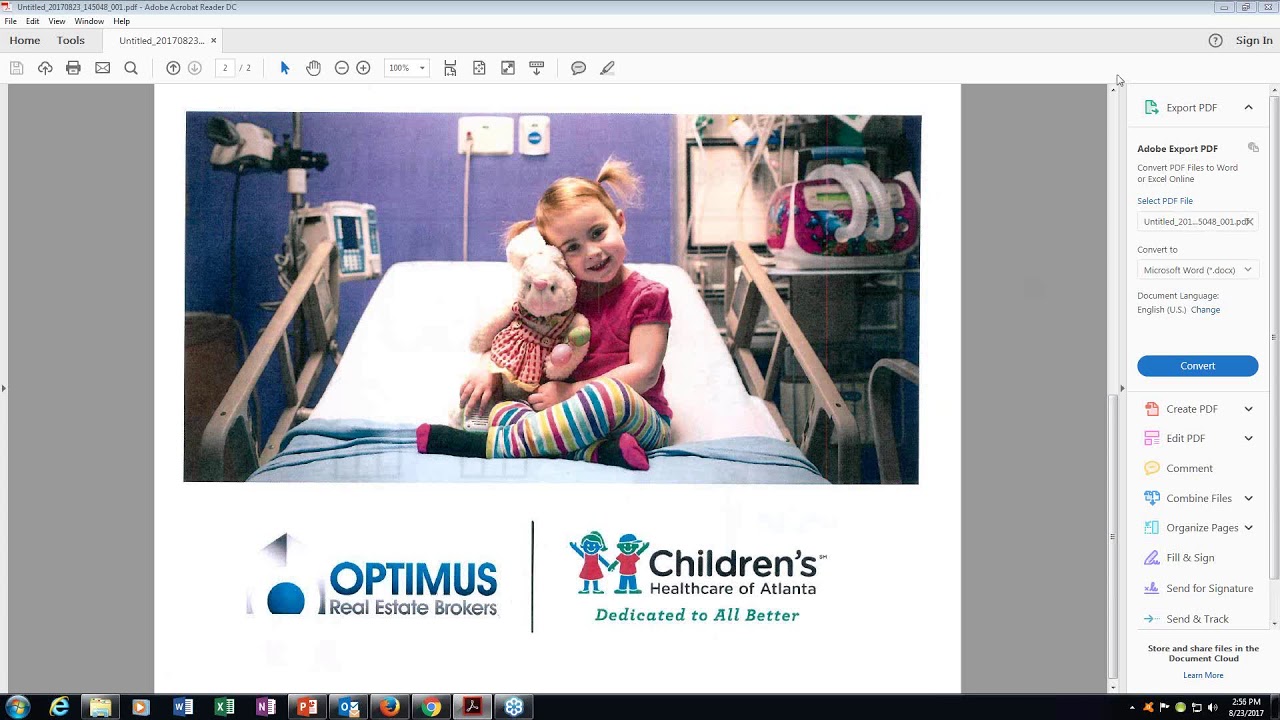Click the fit width scrolling icon
The height and width of the screenshot is (720, 1280).
(450, 68)
